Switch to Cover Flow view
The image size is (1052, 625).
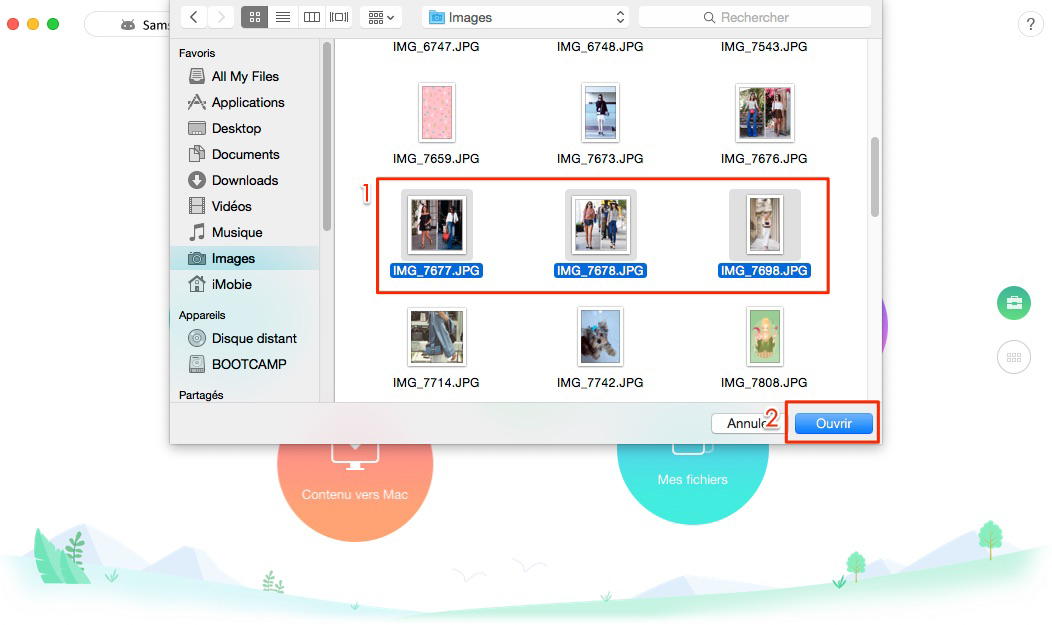(x=339, y=17)
